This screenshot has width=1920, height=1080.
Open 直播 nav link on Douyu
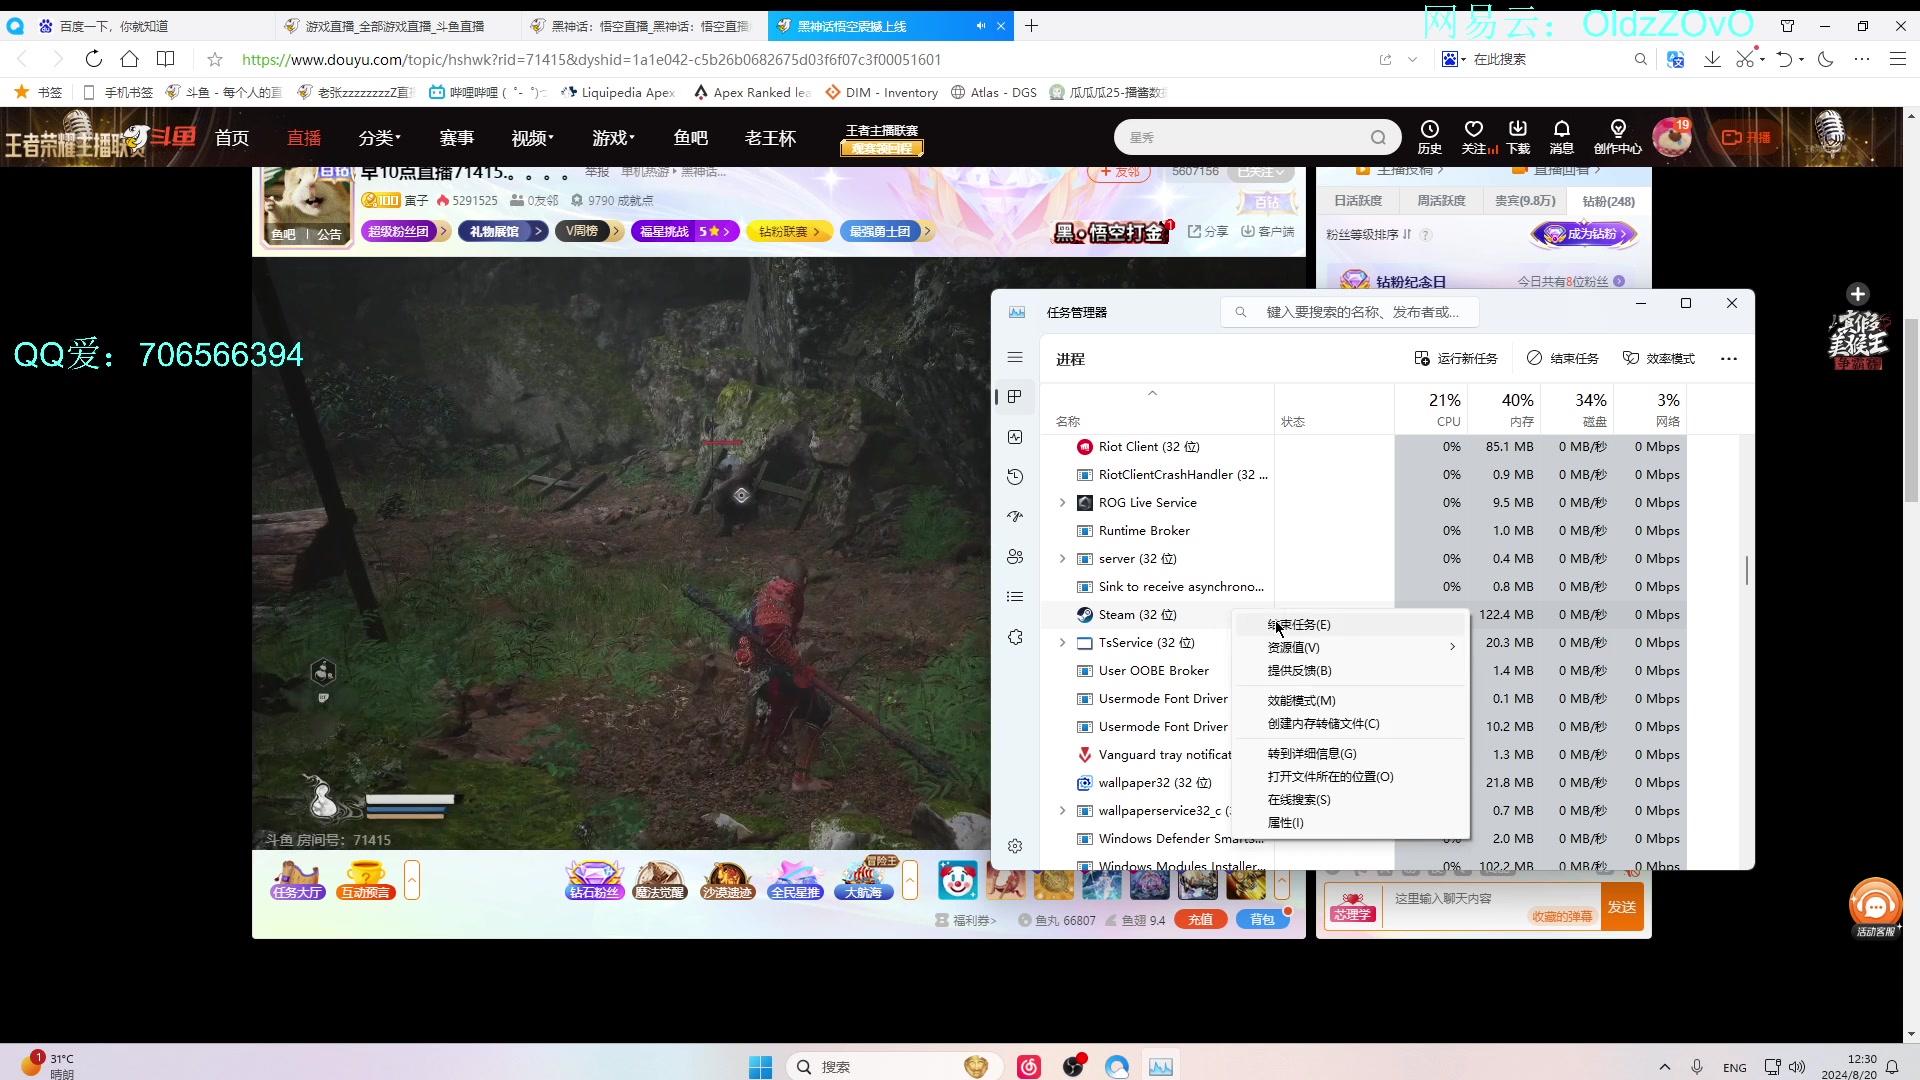304,138
